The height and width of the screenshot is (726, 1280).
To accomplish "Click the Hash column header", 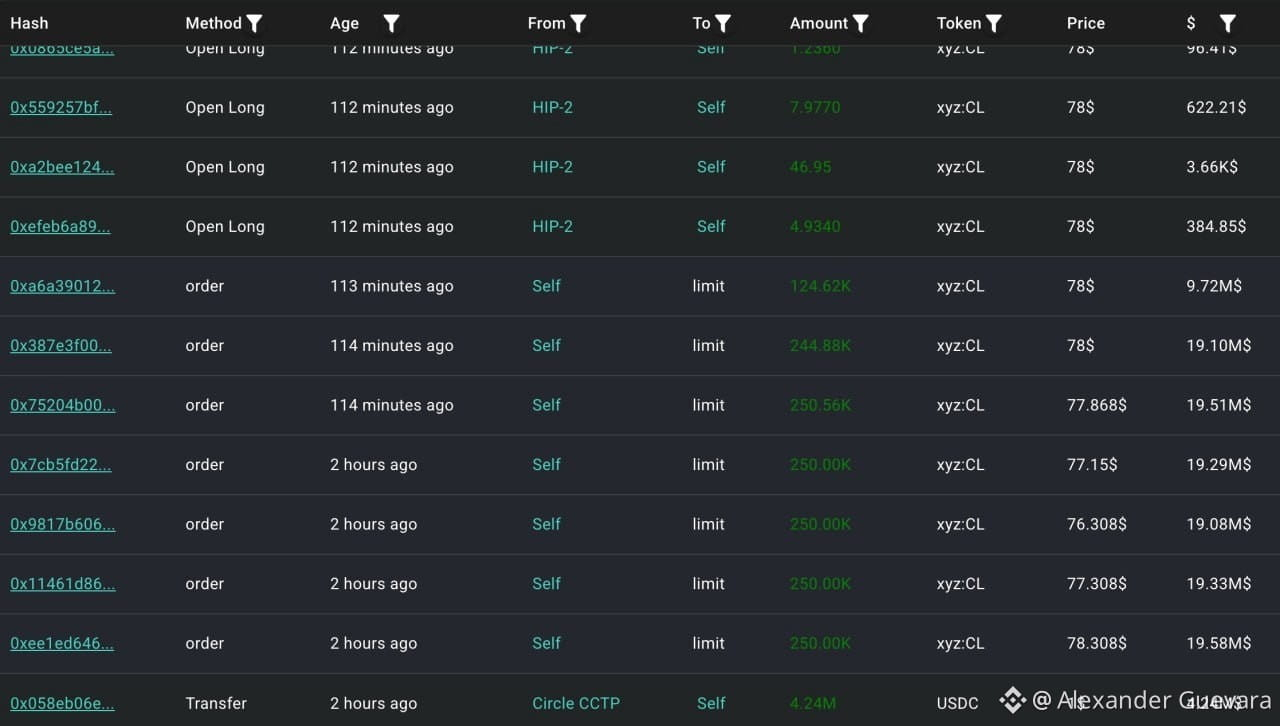I will click(29, 23).
